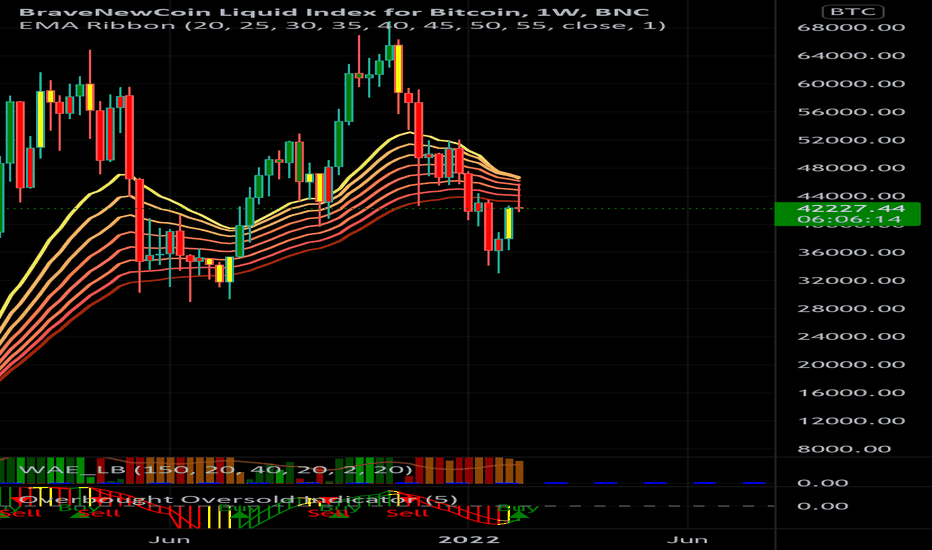The image size is (932, 550).
Task: Click the 12000.00 price axis label
Action: (851, 420)
